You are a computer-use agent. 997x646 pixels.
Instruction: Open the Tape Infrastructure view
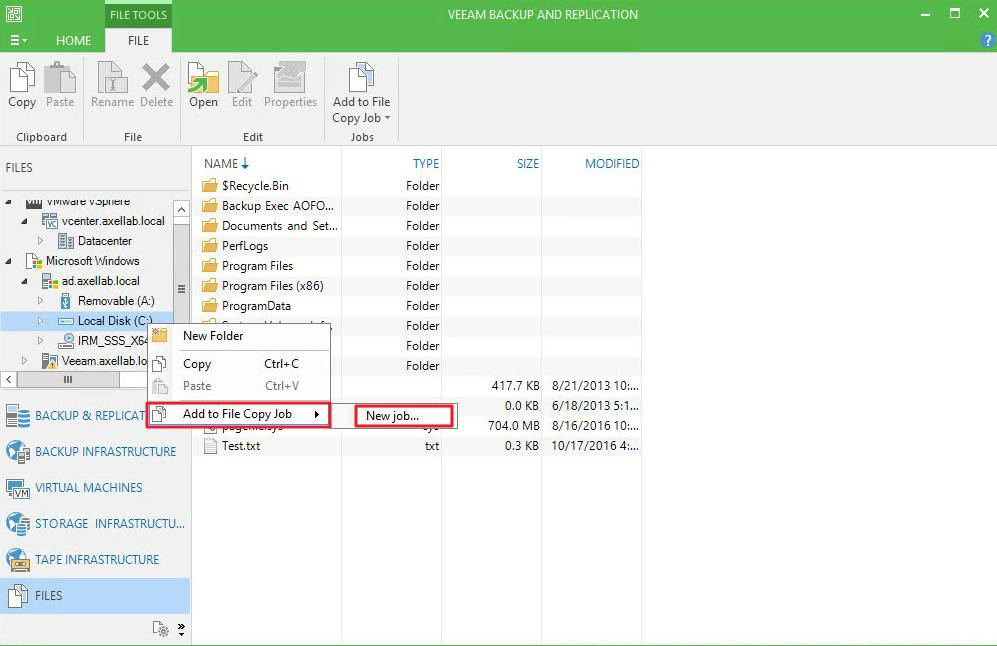click(96, 560)
